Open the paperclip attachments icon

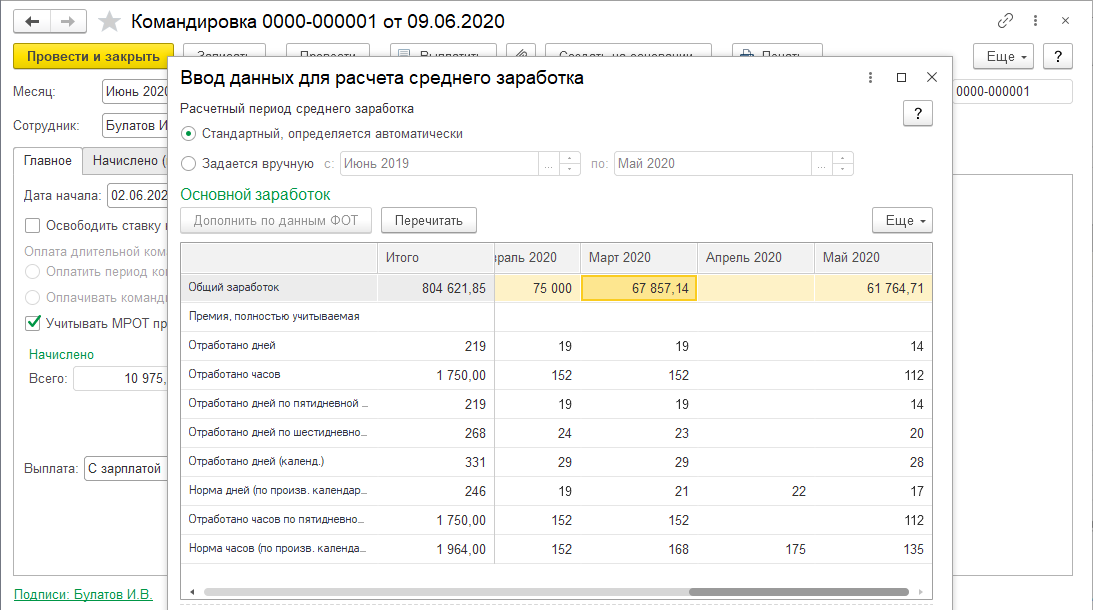521,56
